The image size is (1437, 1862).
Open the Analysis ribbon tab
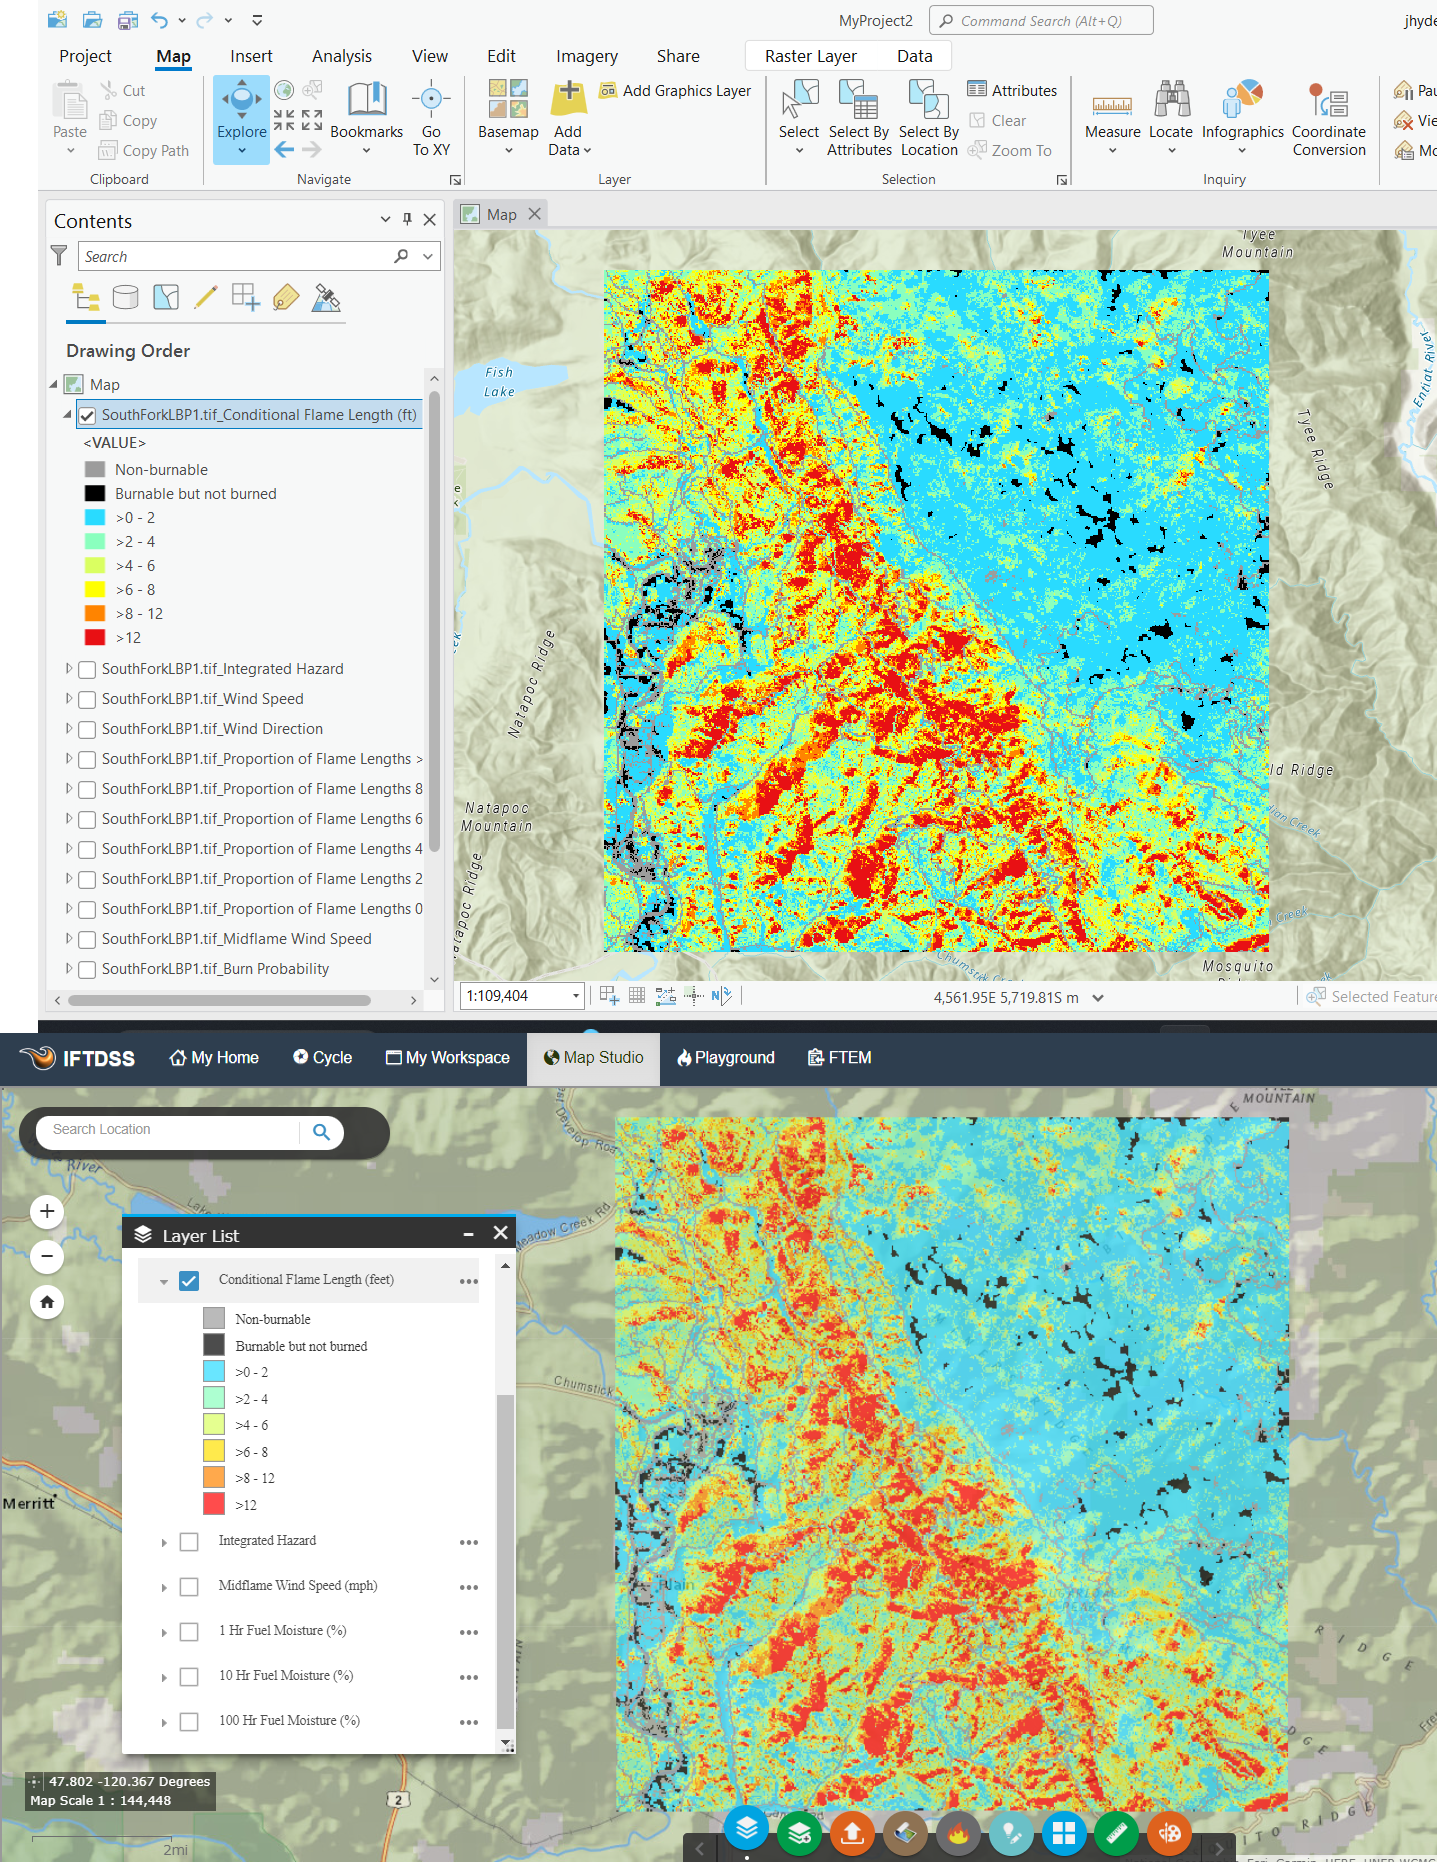click(x=342, y=56)
